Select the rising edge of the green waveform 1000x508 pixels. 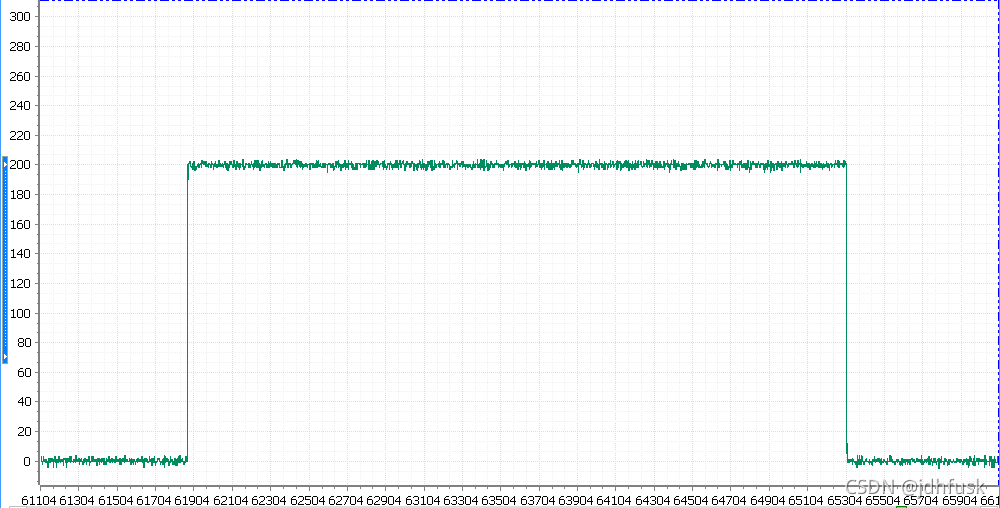[x=188, y=312]
